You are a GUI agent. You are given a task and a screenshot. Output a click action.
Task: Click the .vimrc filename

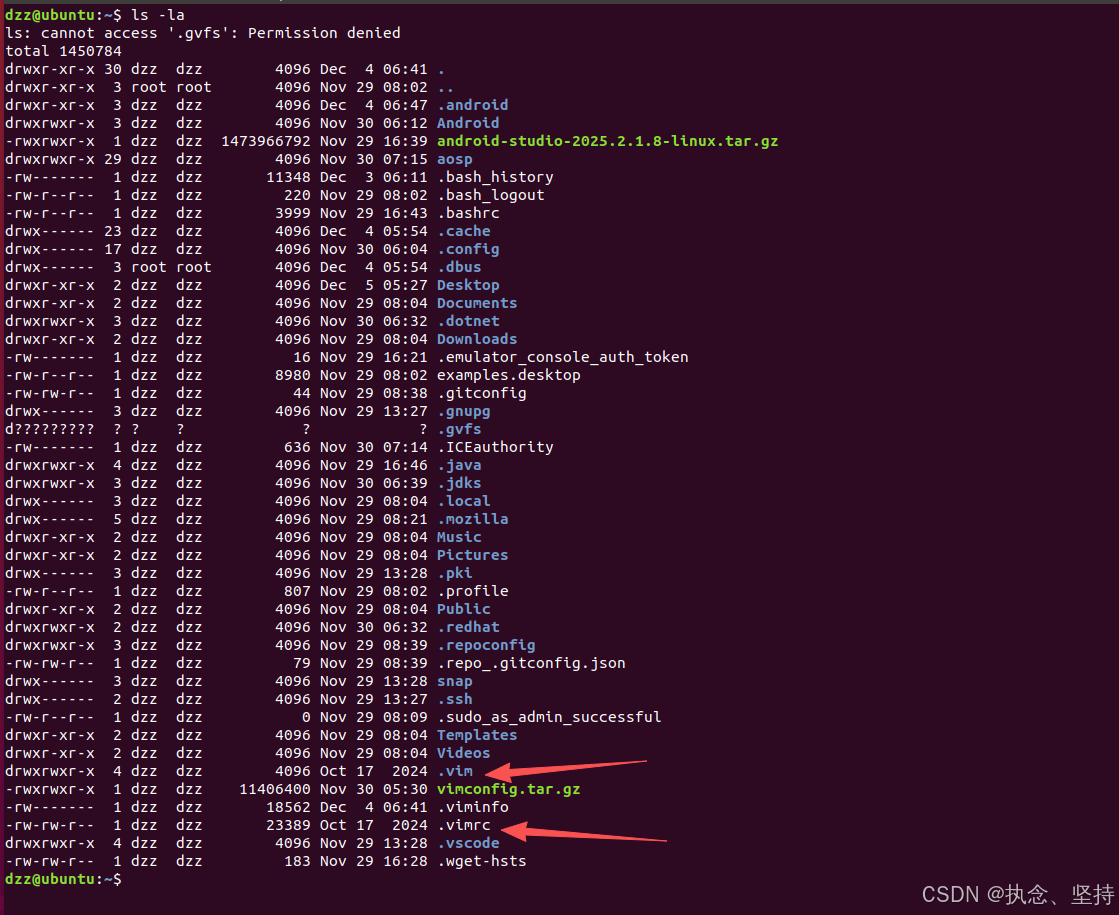tap(464, 824)
